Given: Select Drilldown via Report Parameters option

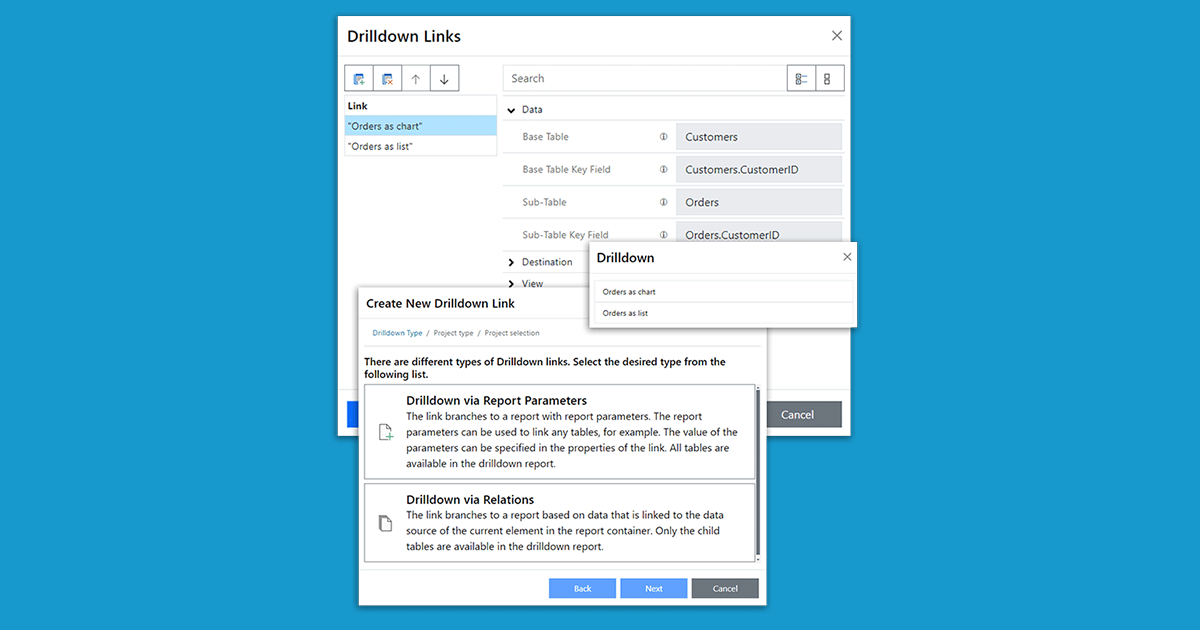Looking at the screenshot, I should [x=560, y=432].
